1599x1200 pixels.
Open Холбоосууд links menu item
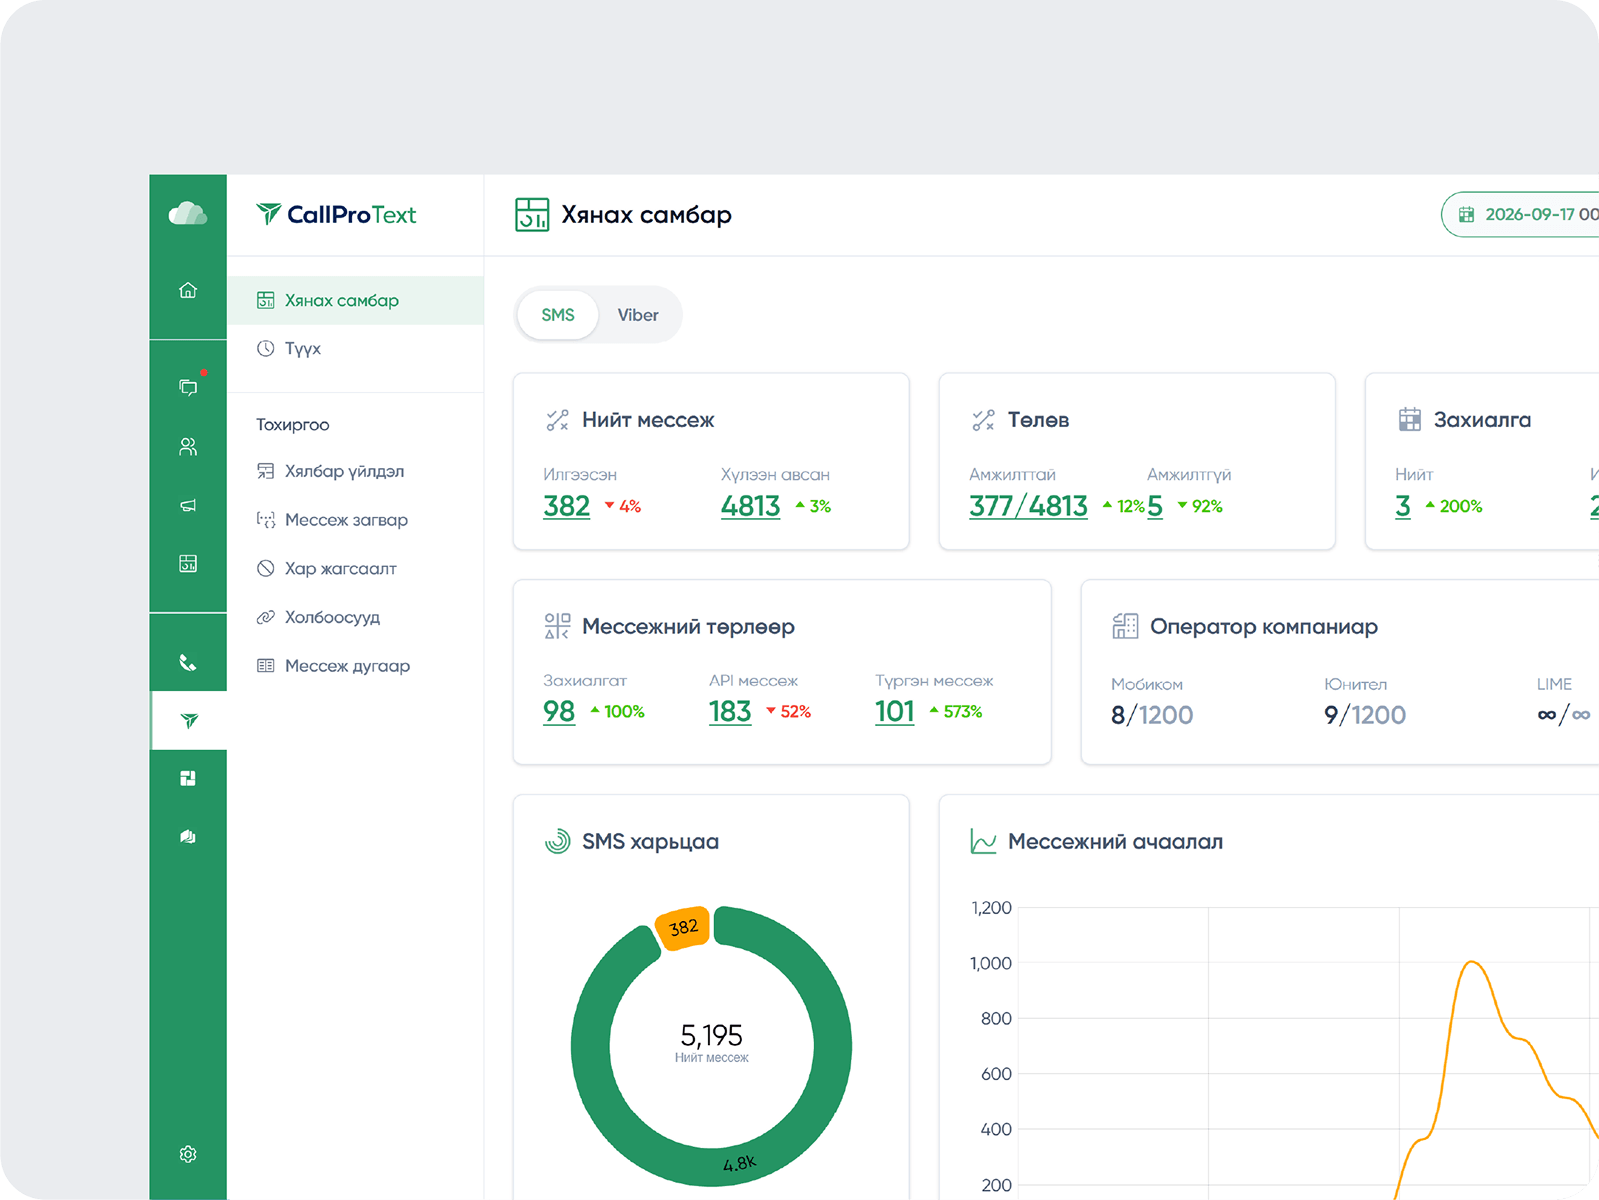point(356,617)
